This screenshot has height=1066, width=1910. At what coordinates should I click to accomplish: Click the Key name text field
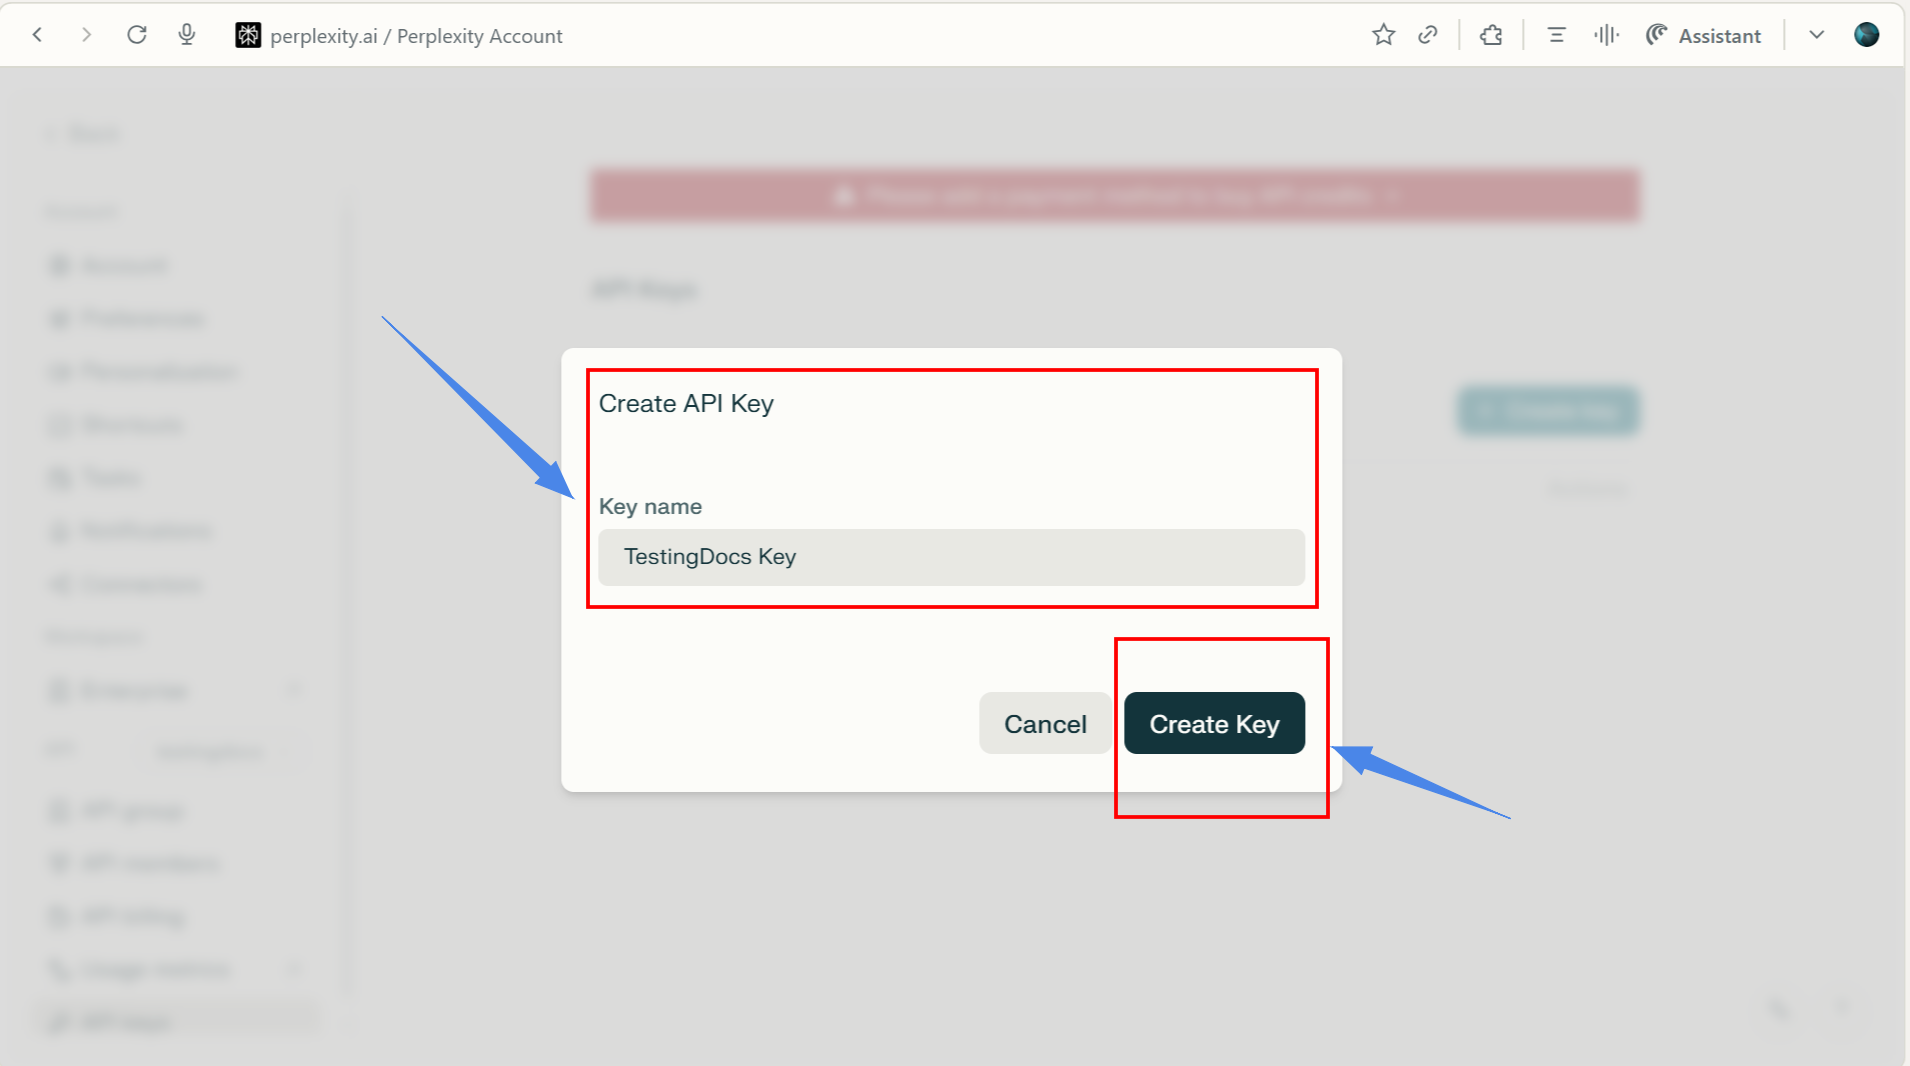[x=951, y=557]
